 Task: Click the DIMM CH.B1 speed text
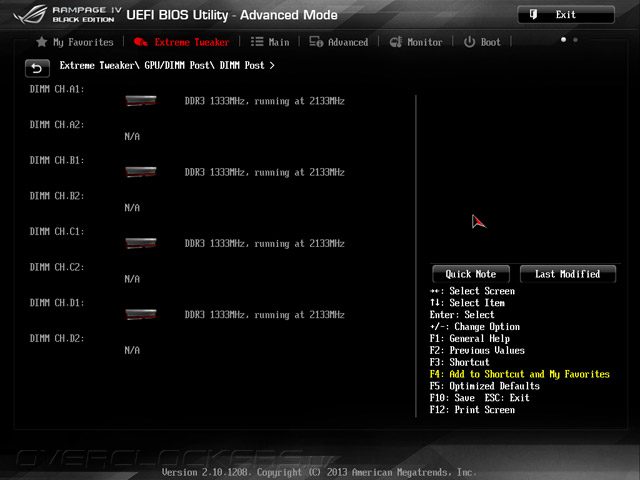coord(264,172)
